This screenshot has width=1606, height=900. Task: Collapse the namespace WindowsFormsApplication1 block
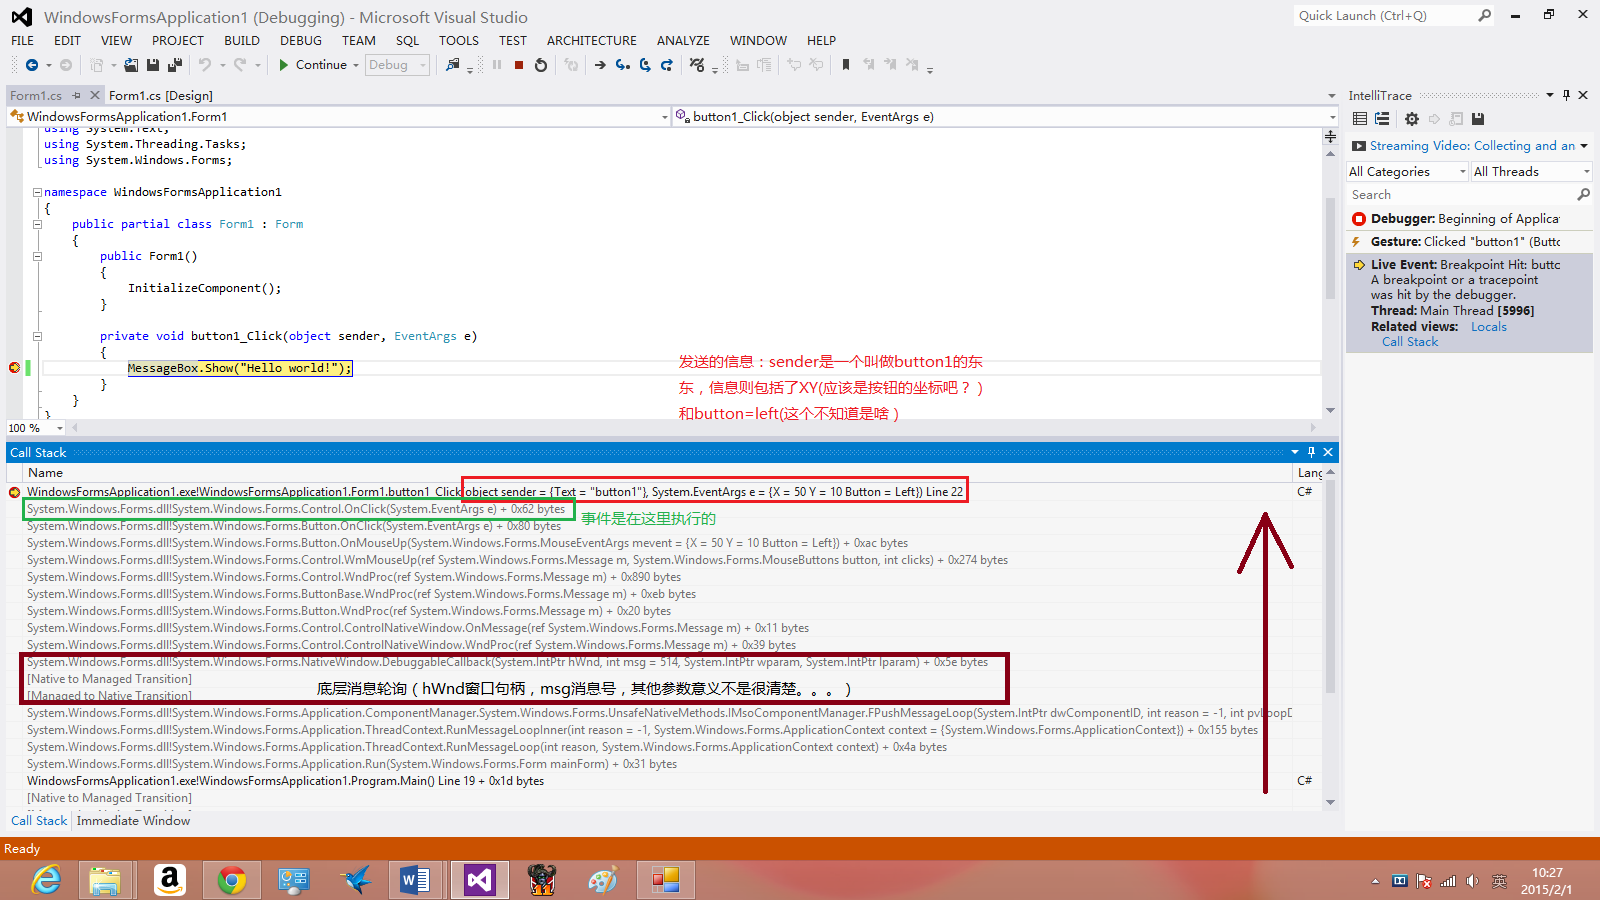(37, 192)
